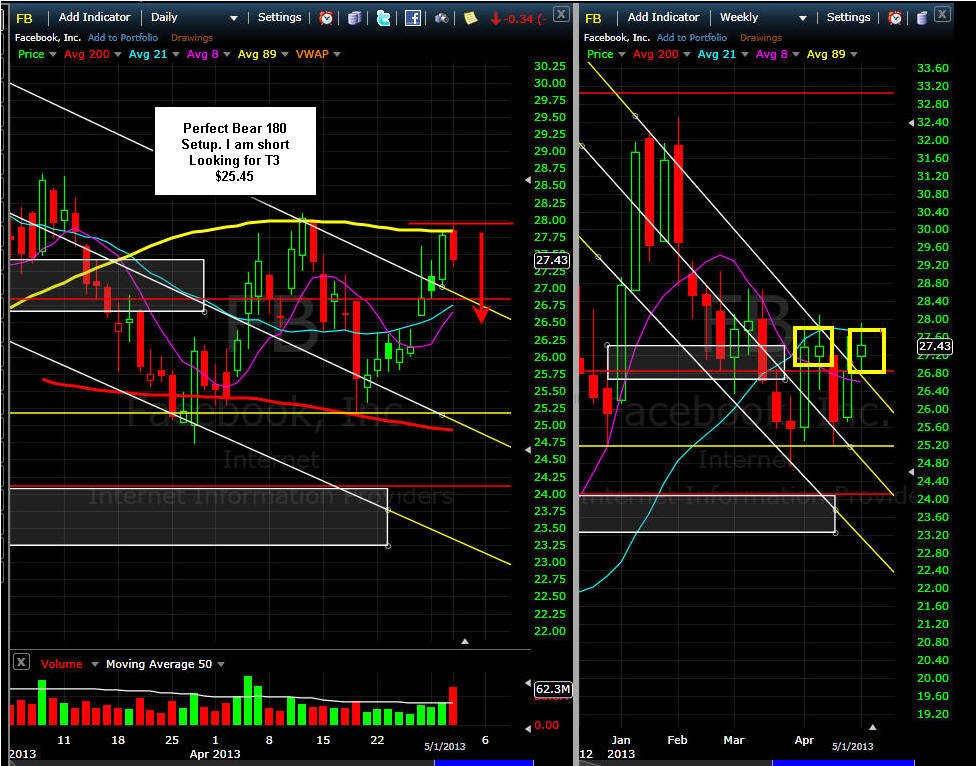Click the 33.60 price level on Weekly axis
The width and height of the screenshot is (976, 766).
[932, 68]
